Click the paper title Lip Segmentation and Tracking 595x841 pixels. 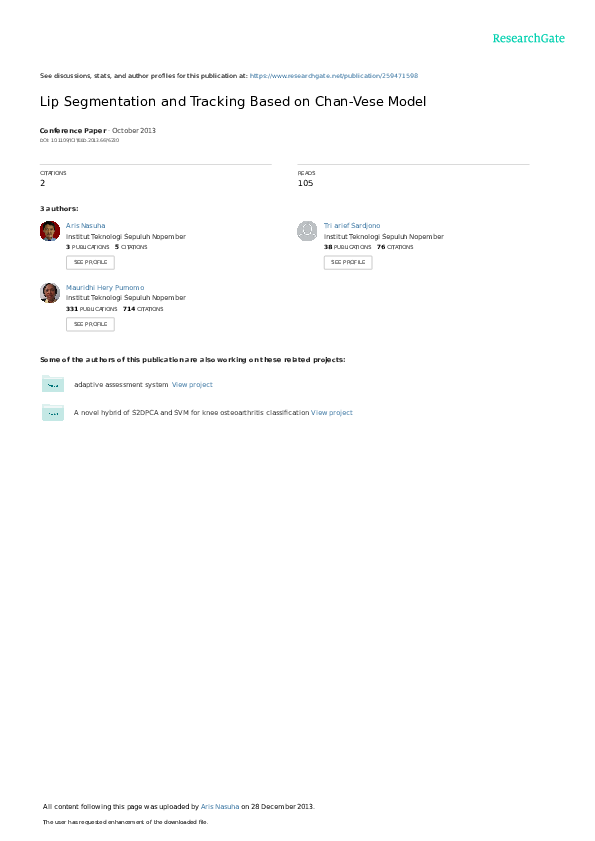click(233, 101)
